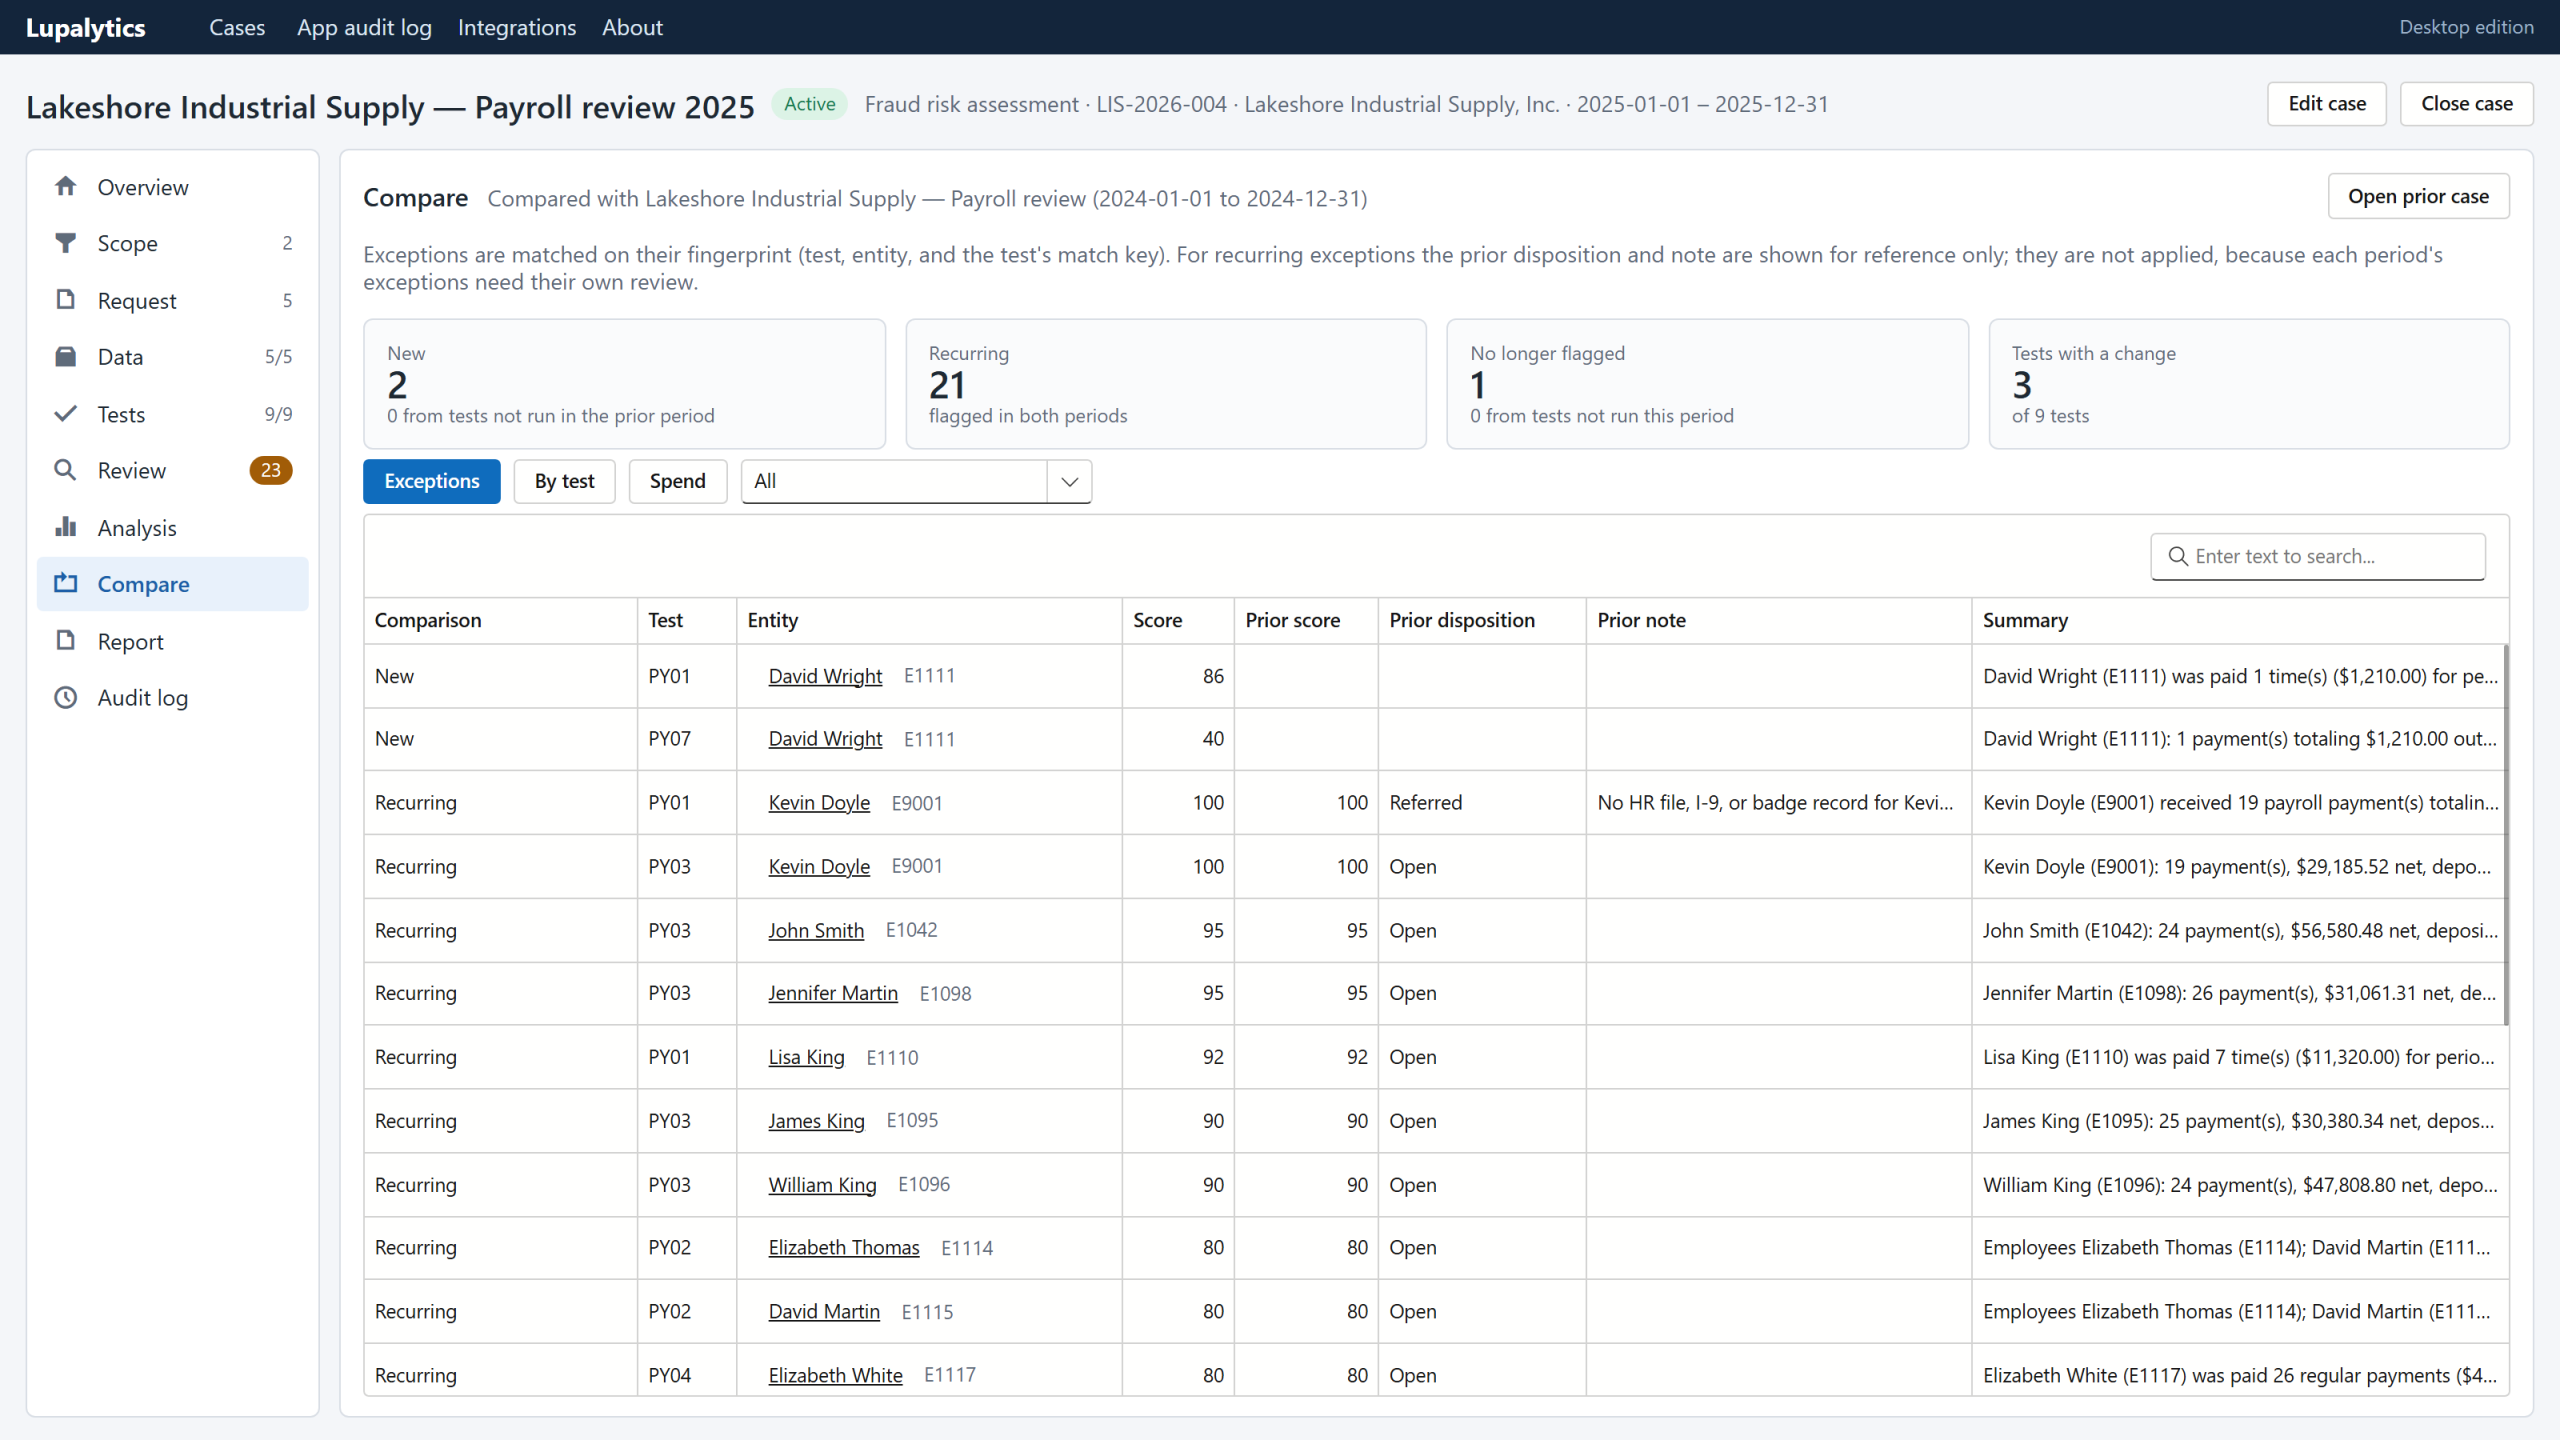Click the Referred disposition cell
Viewport: 2560px width, 1440px height.
[x=1481, y=802]
